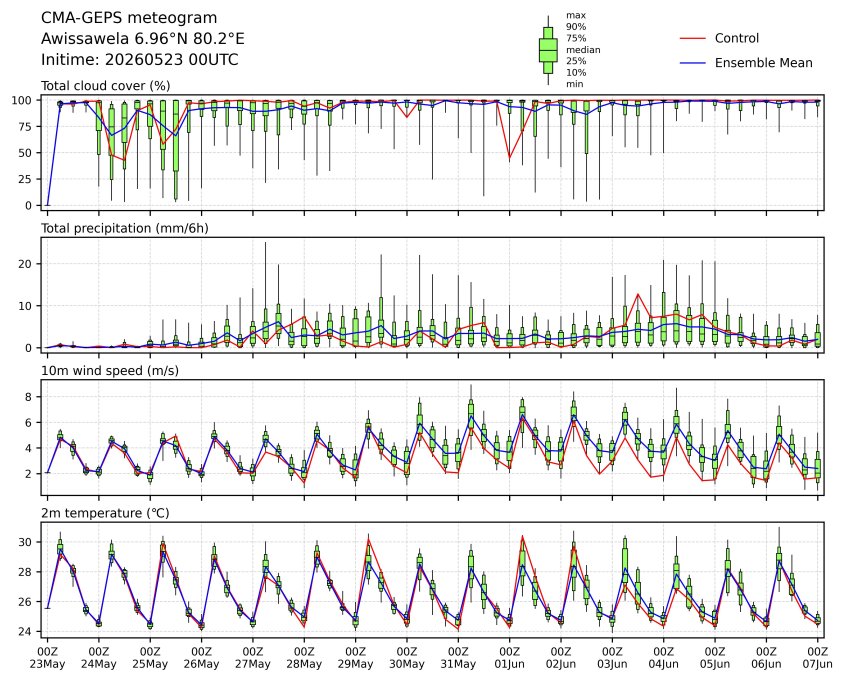Select the Control legend label
Viewport: 844px width, 681px height.
coord(736,38)
